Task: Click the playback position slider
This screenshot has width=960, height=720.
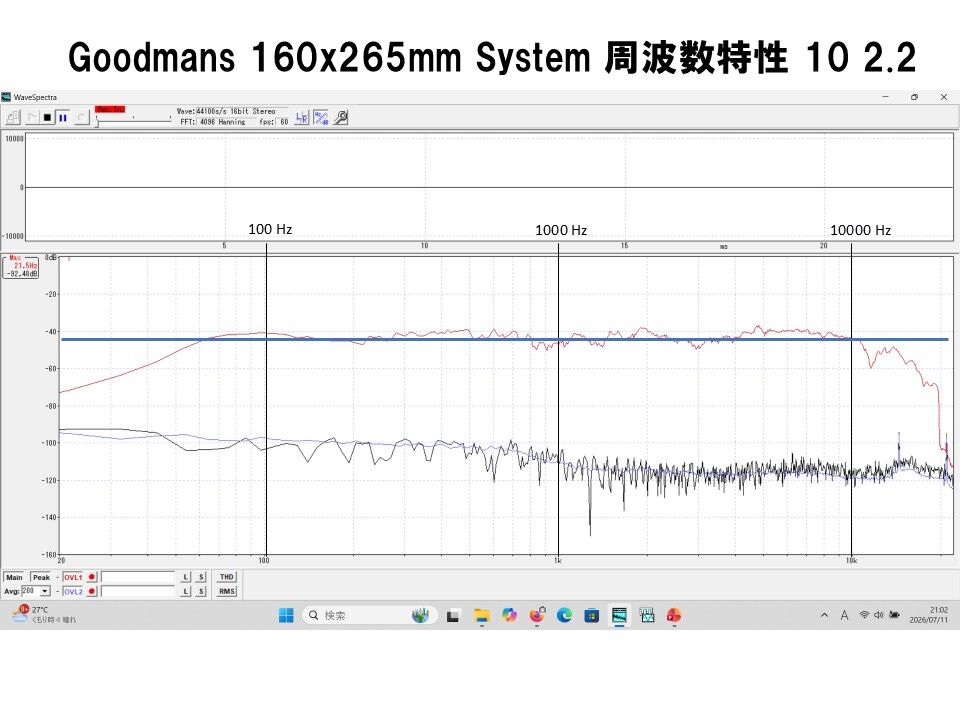Action: (x=133, y=121)
